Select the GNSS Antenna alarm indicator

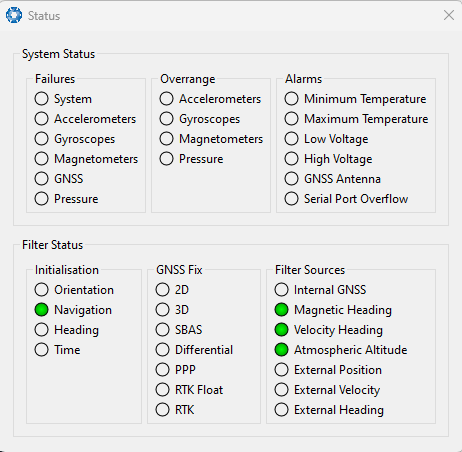[x=291, y=179]
